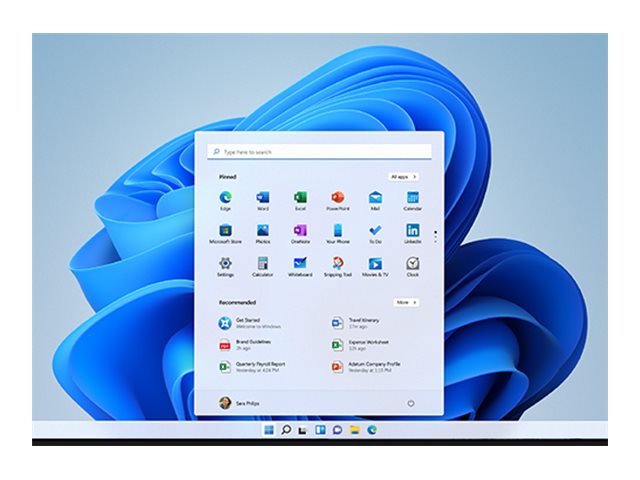Open Widgets from the taskbar
Image resolution: width=640 pixels, height=480 pixels.
click(x=320, y=430)
